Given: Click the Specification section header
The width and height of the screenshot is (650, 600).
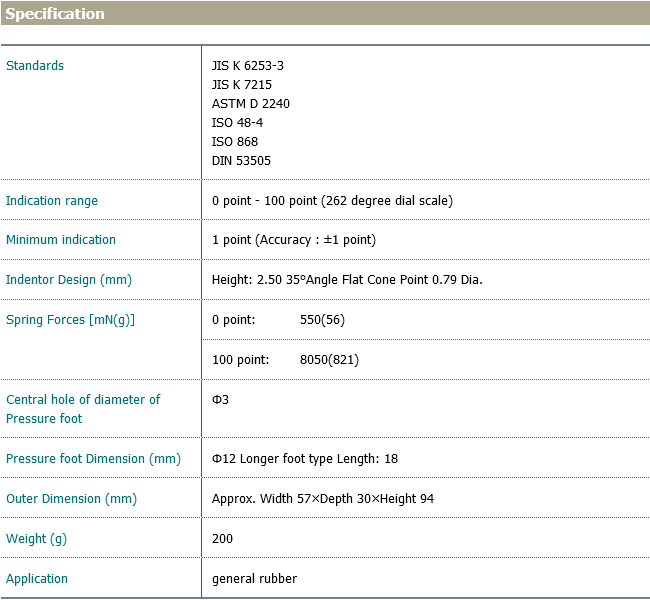Looking at the screenshot, I should pyautogui.click(x=55, y=14).
